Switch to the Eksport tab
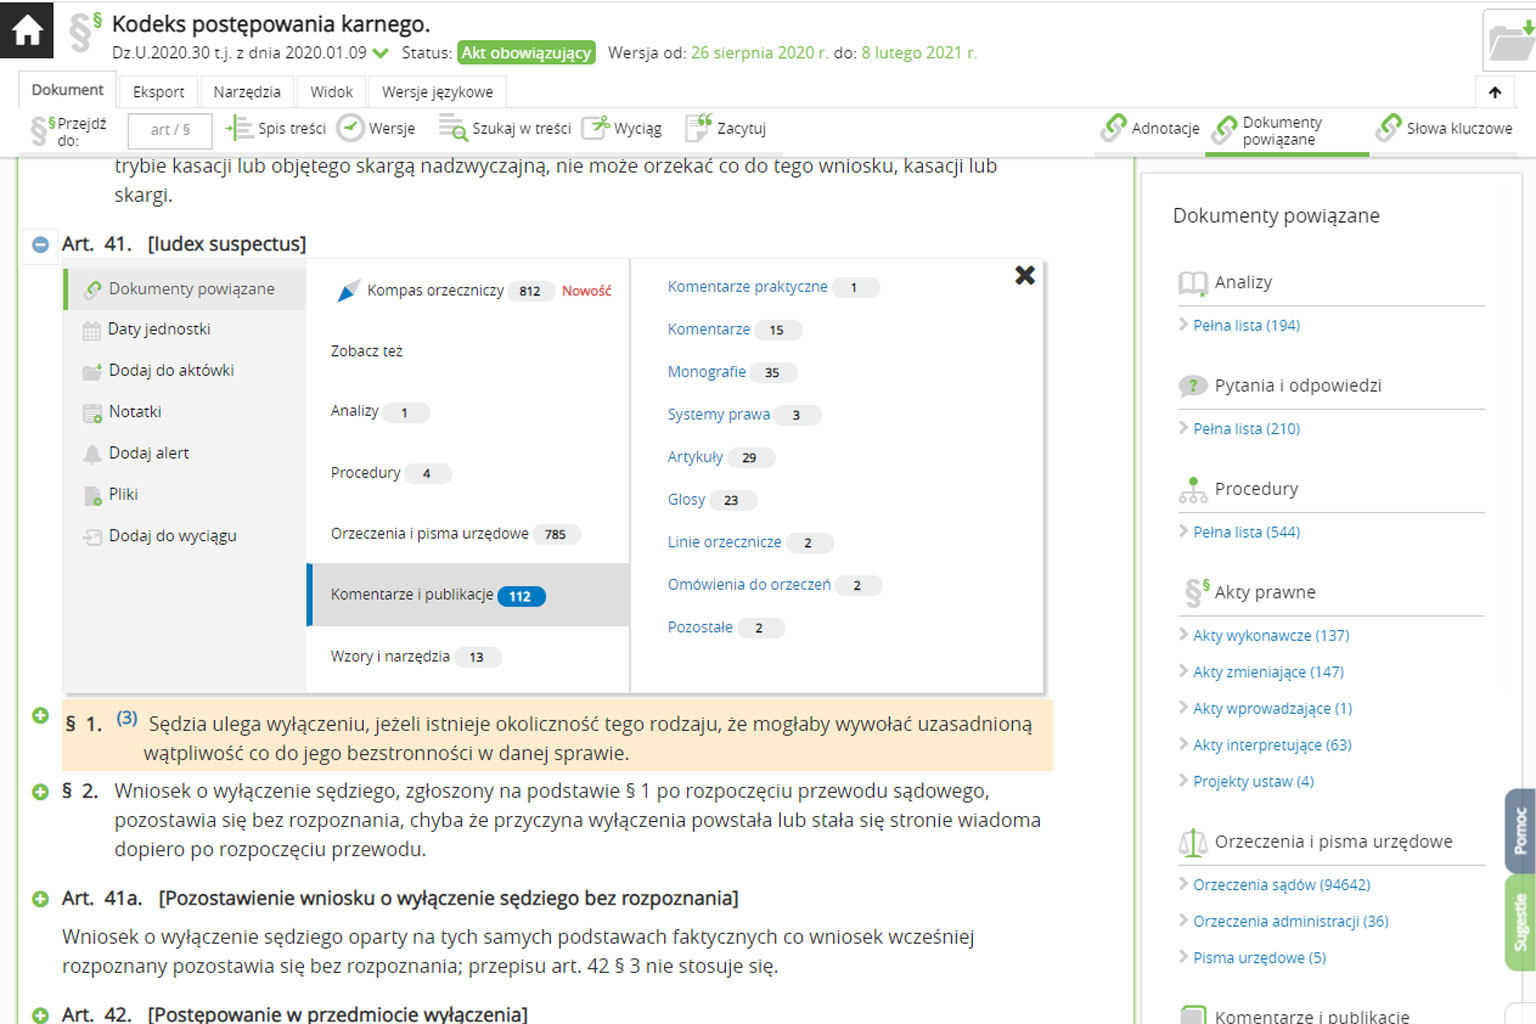The image size is (1536, 1024). click(x=158, y=92)
